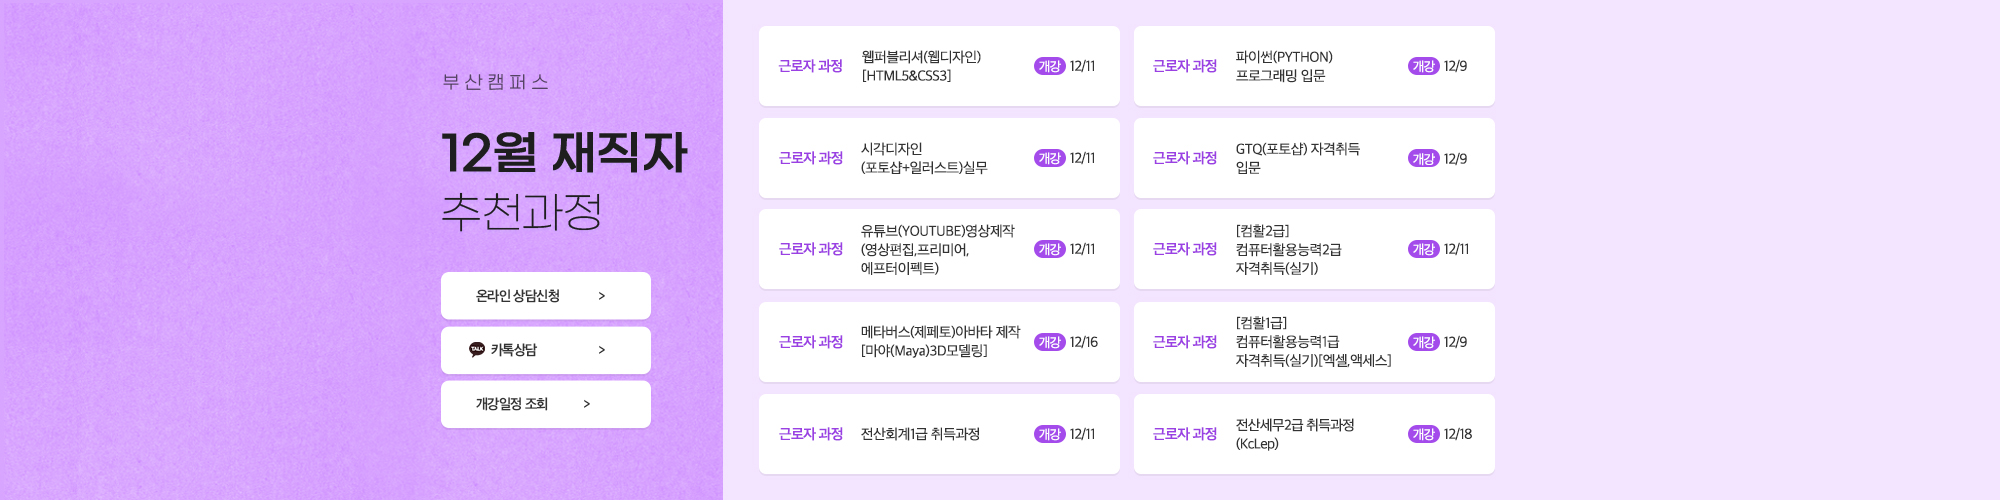Open the 전산회계1급 취득과정 course card

939,434
